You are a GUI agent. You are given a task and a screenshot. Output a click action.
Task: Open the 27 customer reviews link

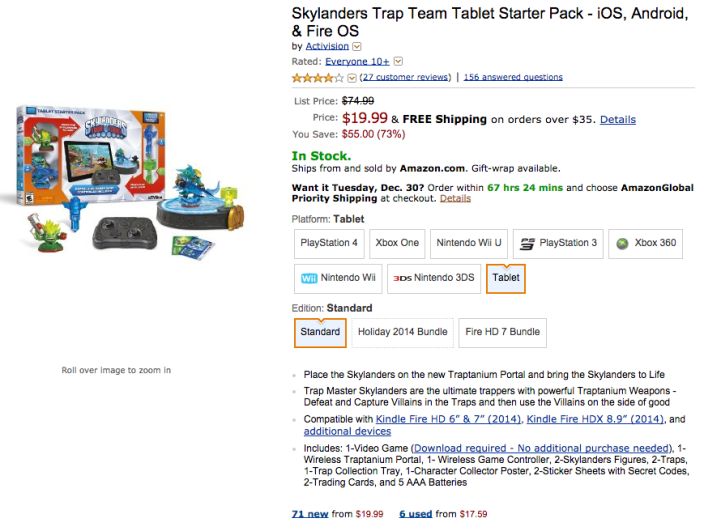[406, 77]
